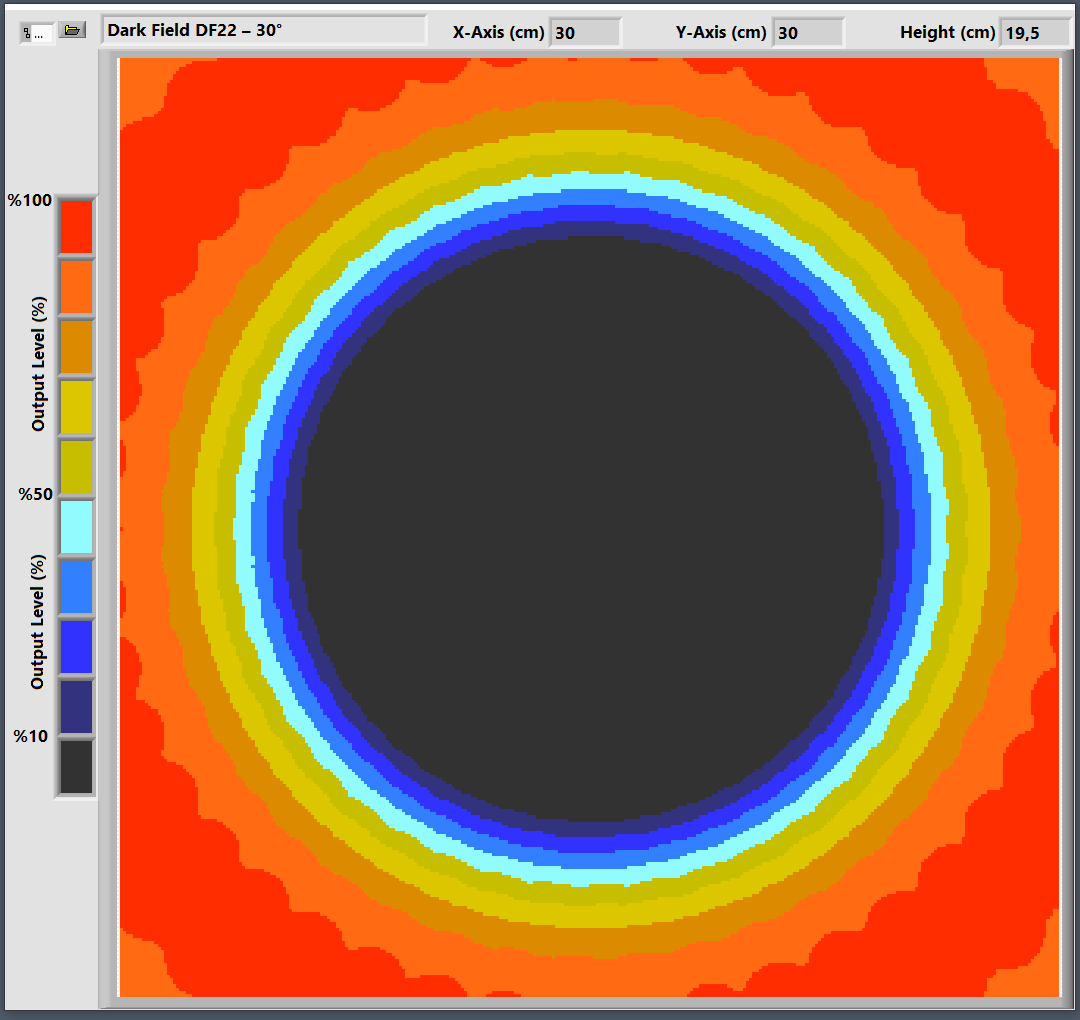Click the X-Axis (cm) label
1080x1020 pixels.
point(498,33)
